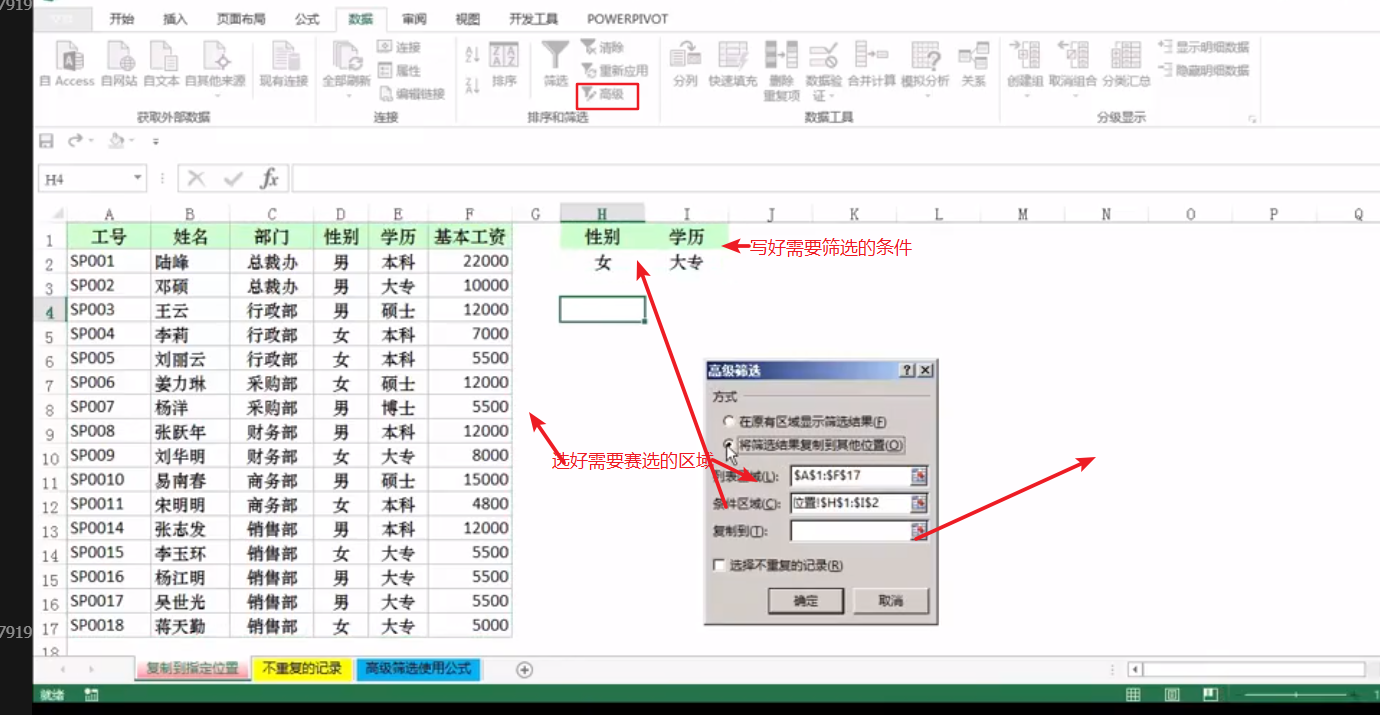Click the From Text (自文本) icon
1380x715 pixels.
[162, 64]
